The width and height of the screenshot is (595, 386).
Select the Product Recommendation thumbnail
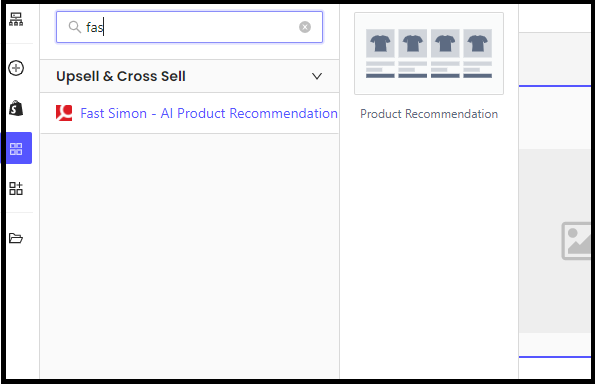[x=429, y=54]
